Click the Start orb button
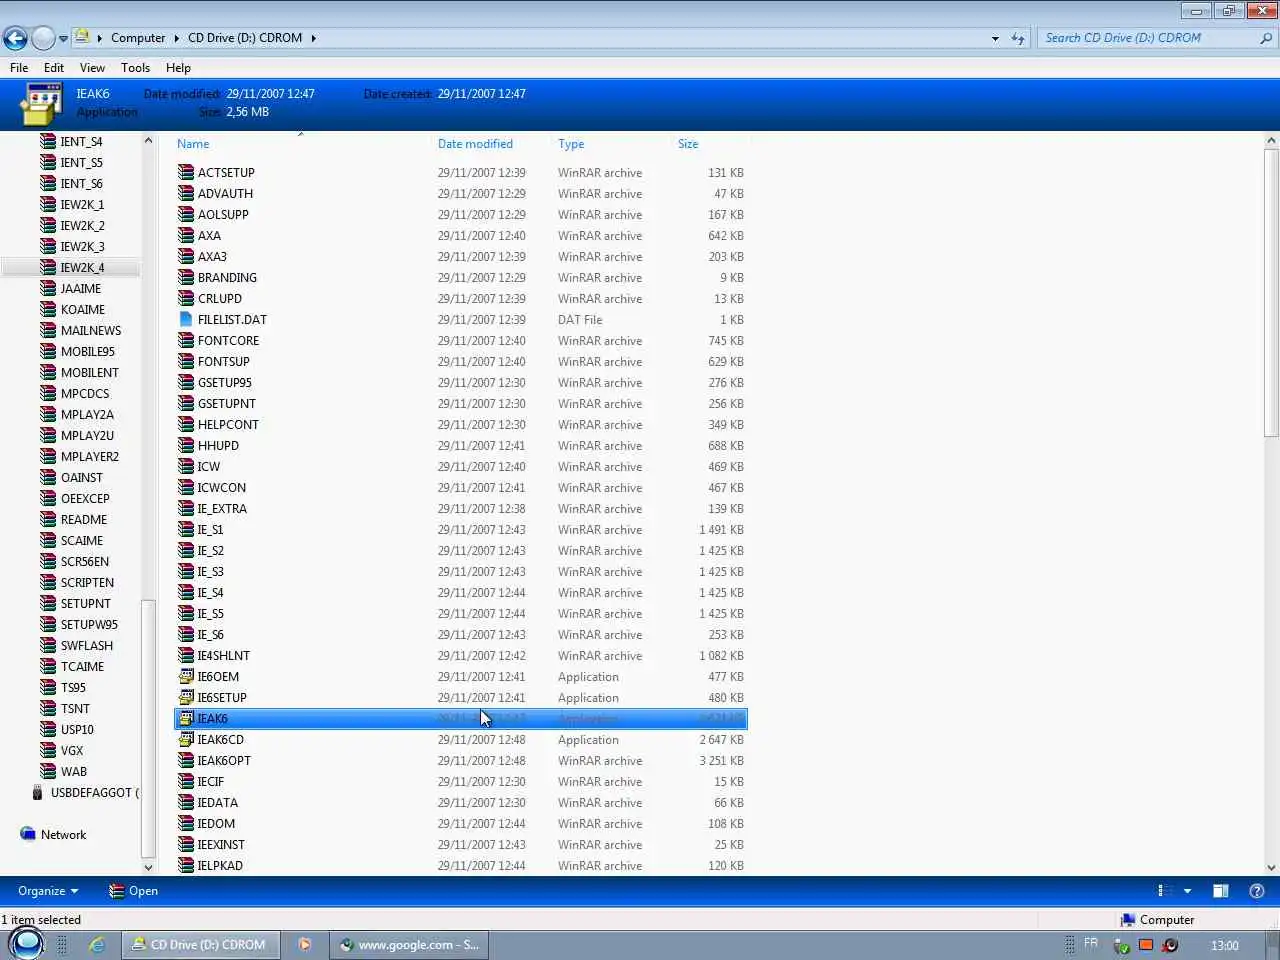 point(26,943)
